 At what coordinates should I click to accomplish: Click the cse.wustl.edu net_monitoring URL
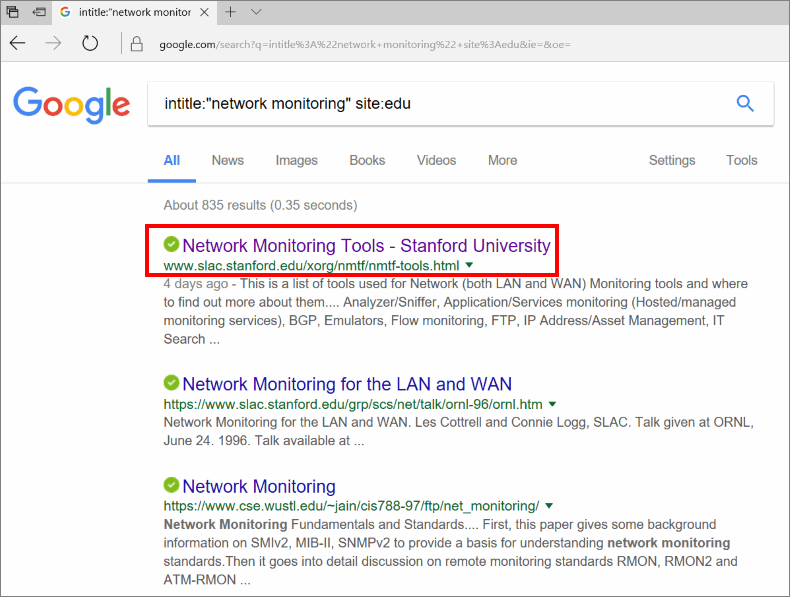[352, 506]
